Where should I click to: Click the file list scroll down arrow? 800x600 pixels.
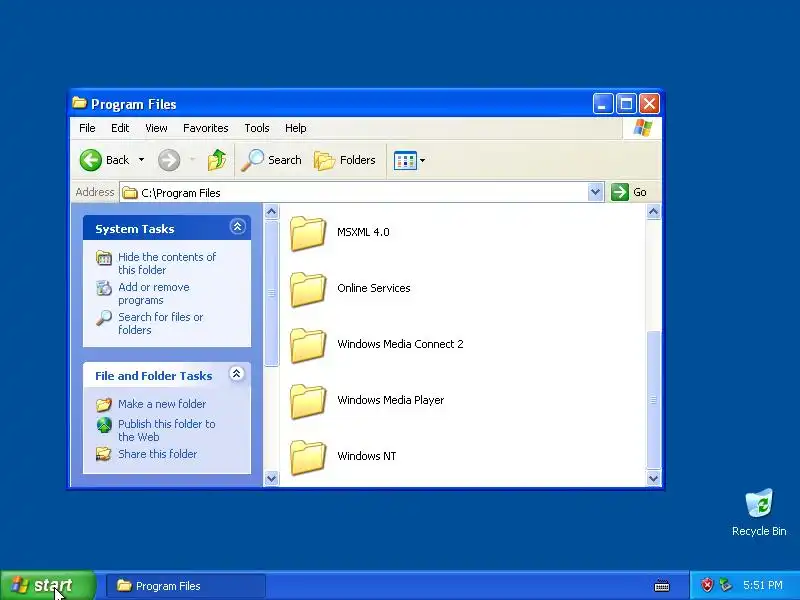[654, 479]
